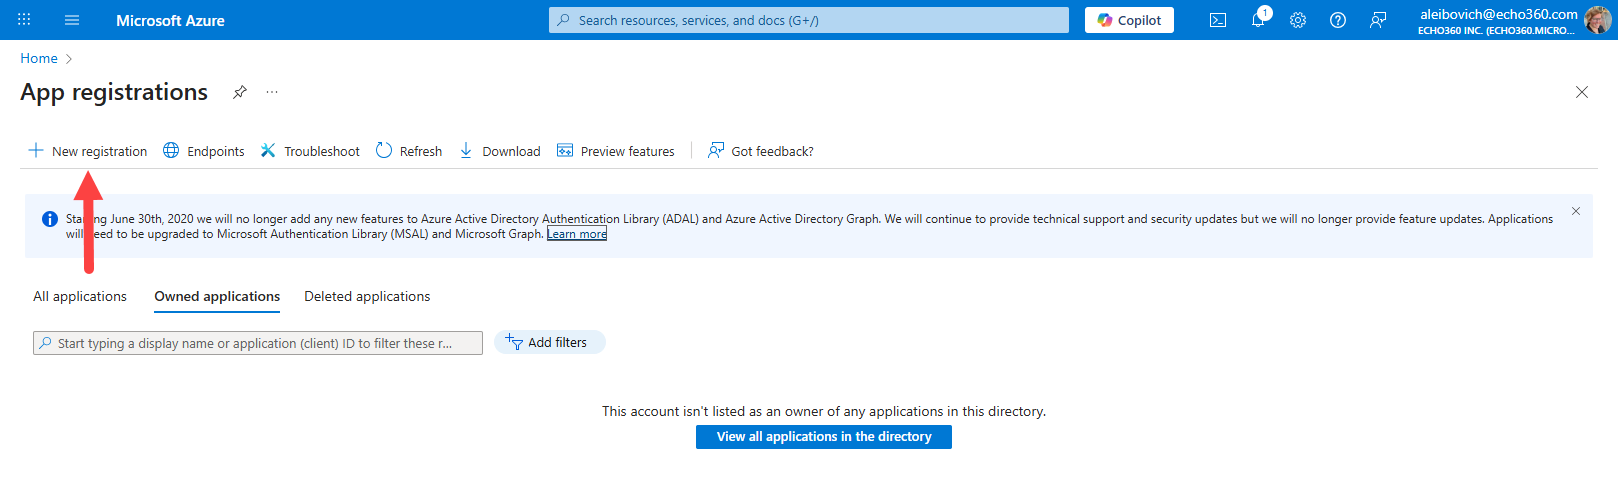Image resolution: width=1618 pixels, height=496 pixels.
Task: Click the Microsoft Azure title
Action: [170, 20]
